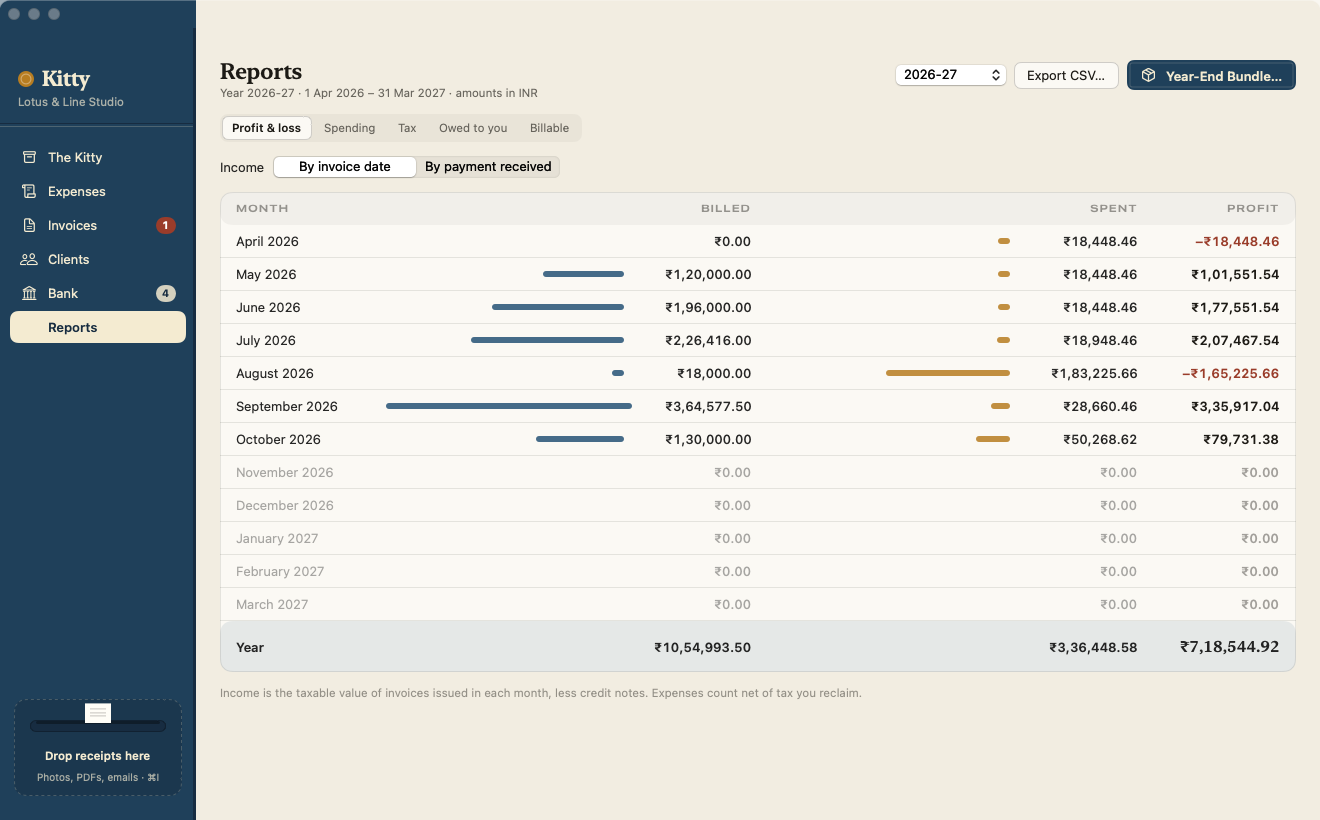Click the Year billed total ₹10,54,993.50
The width and height of the screenshot is (1320, 820).
(702, 647)
